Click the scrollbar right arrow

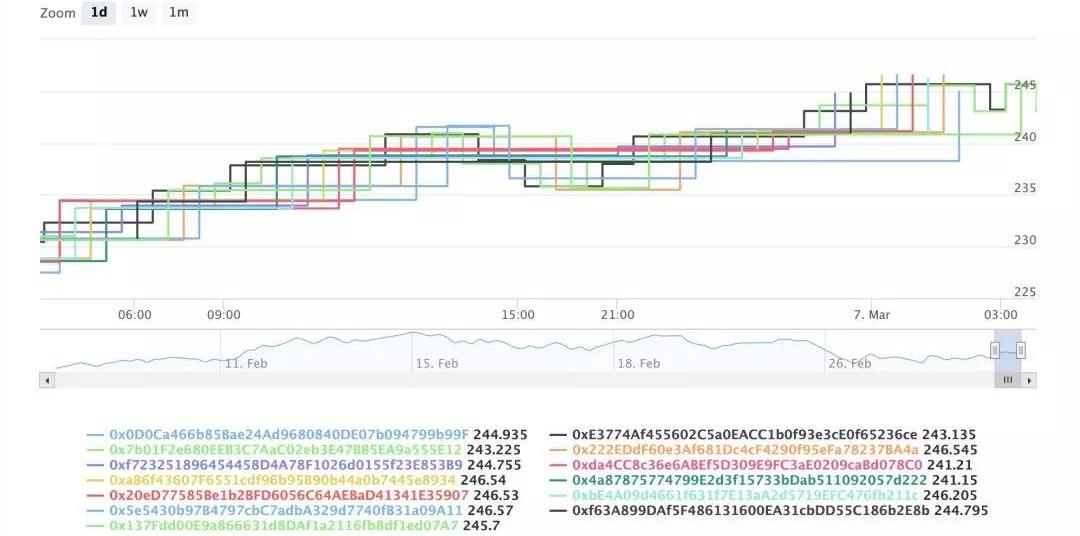(1030, 380)
